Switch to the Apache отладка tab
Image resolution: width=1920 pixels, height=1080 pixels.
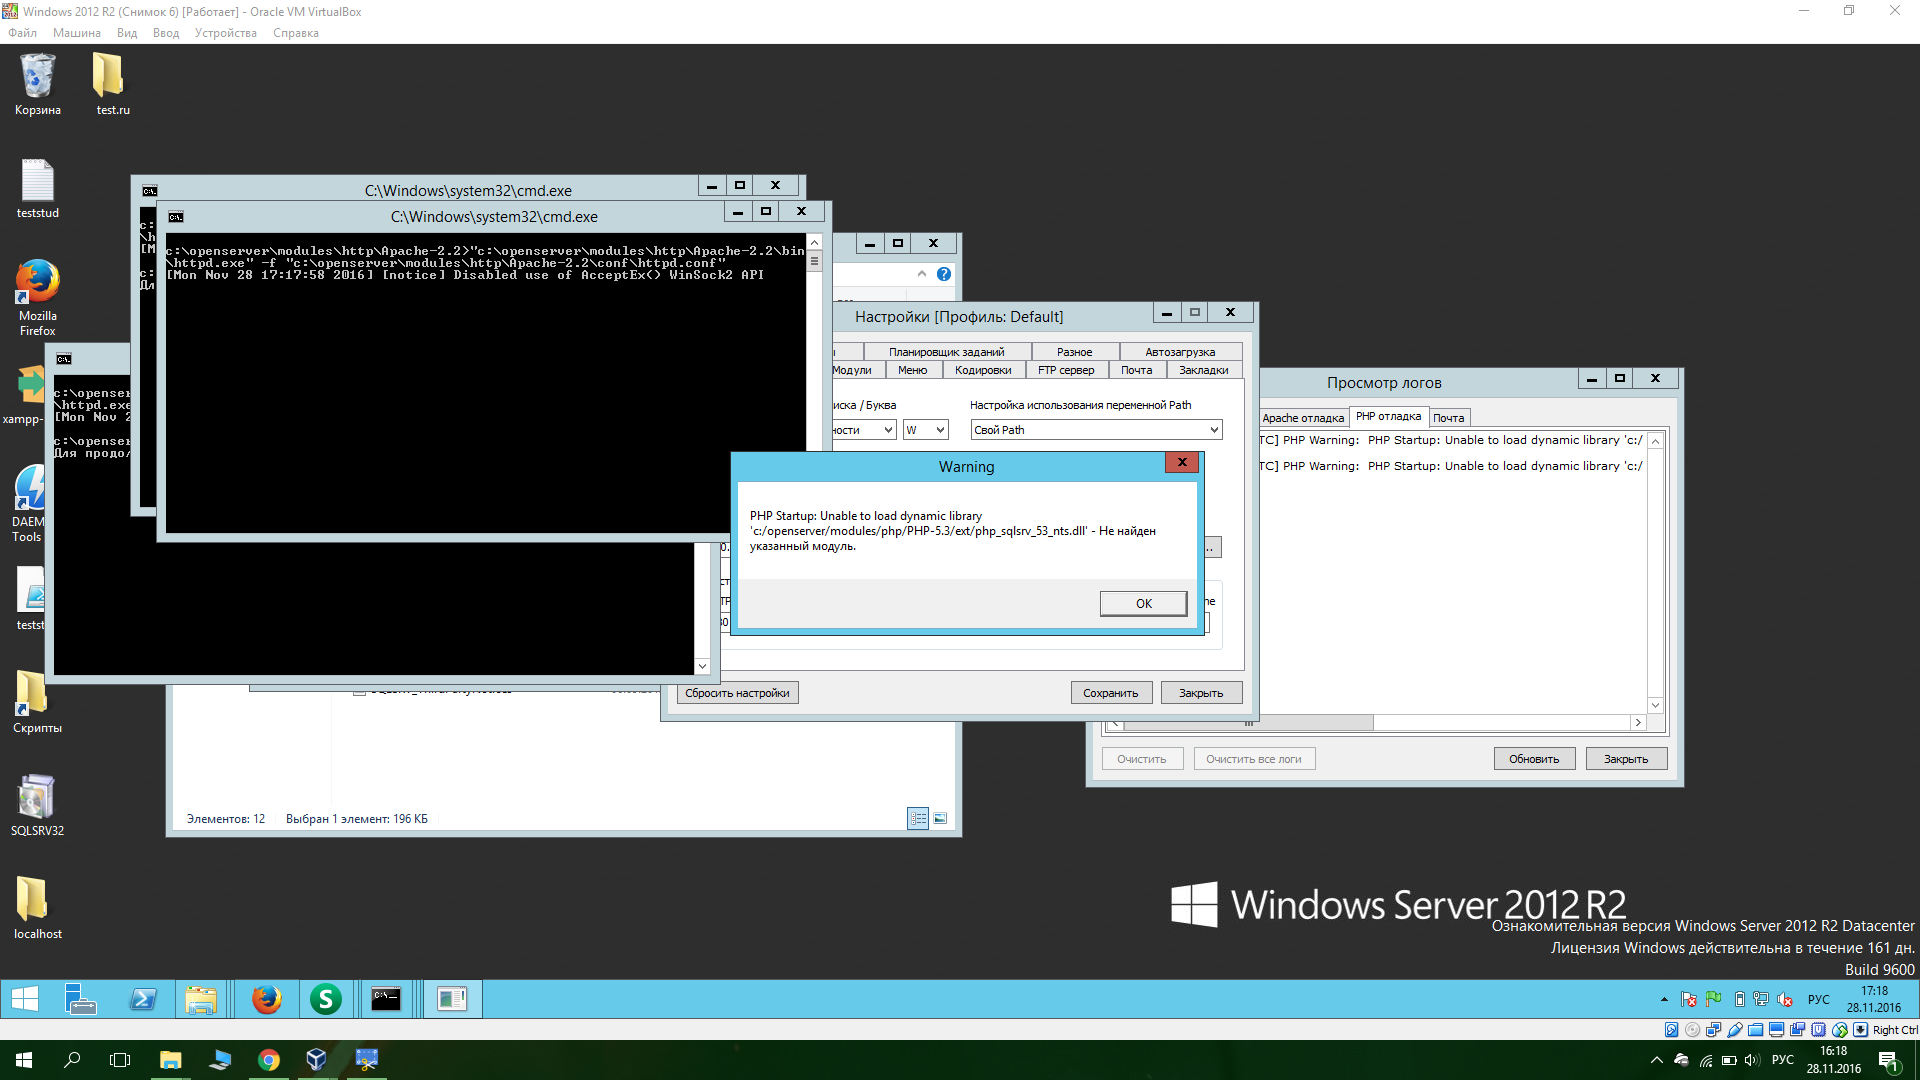[x=1302, y=418]
